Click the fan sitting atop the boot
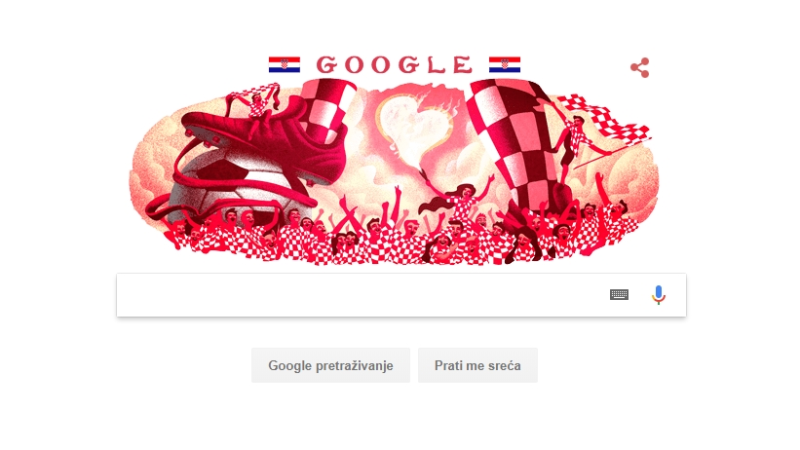This screenshot has height=450, width=800. pyautogui.click(x=258, y=101)
